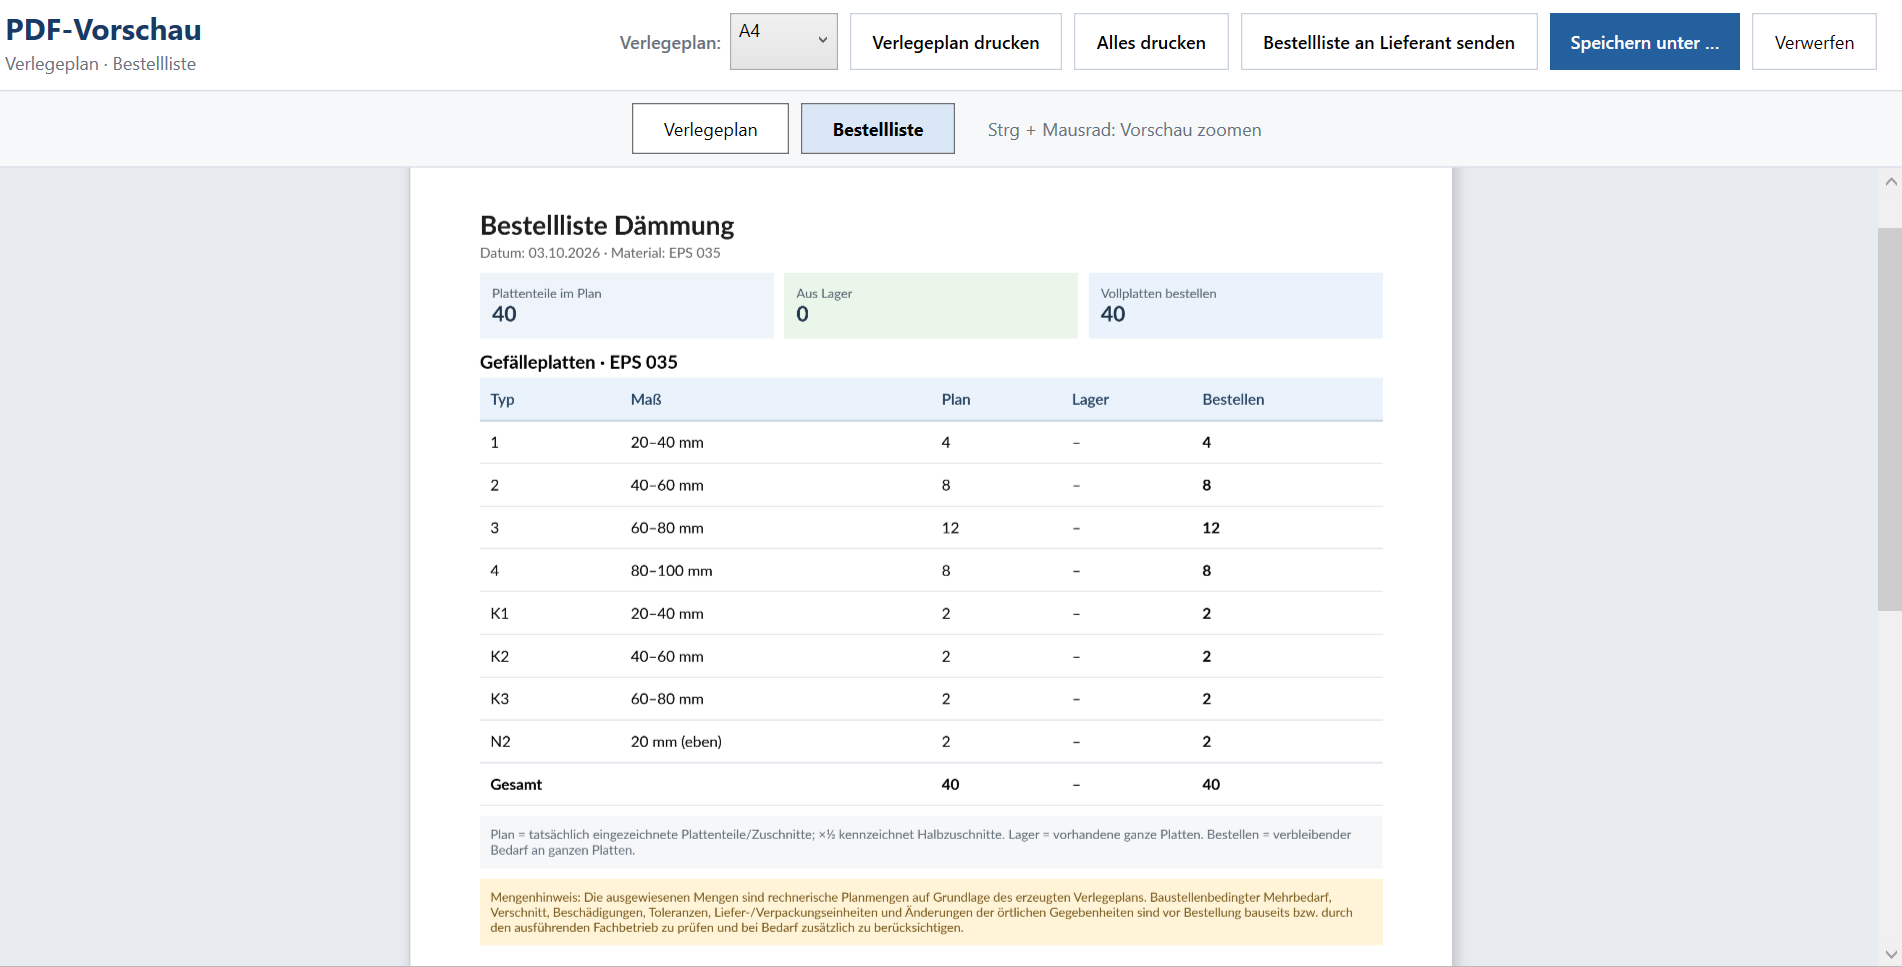Select the Bestellliste tab

pos(877,129)
